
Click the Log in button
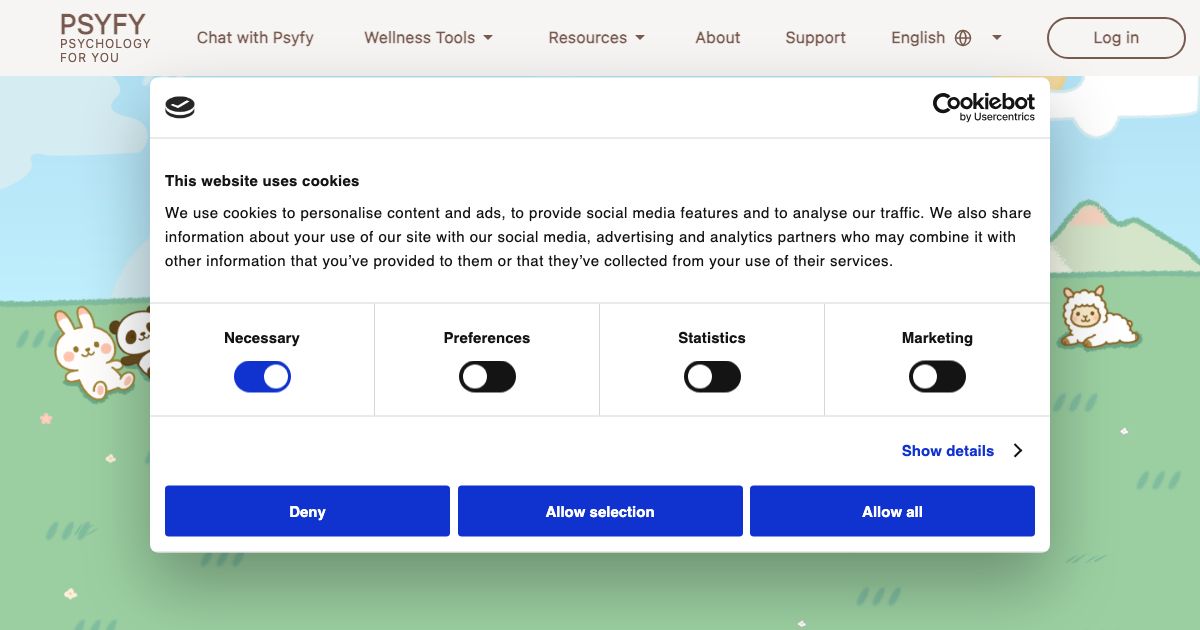[1116, 38]
